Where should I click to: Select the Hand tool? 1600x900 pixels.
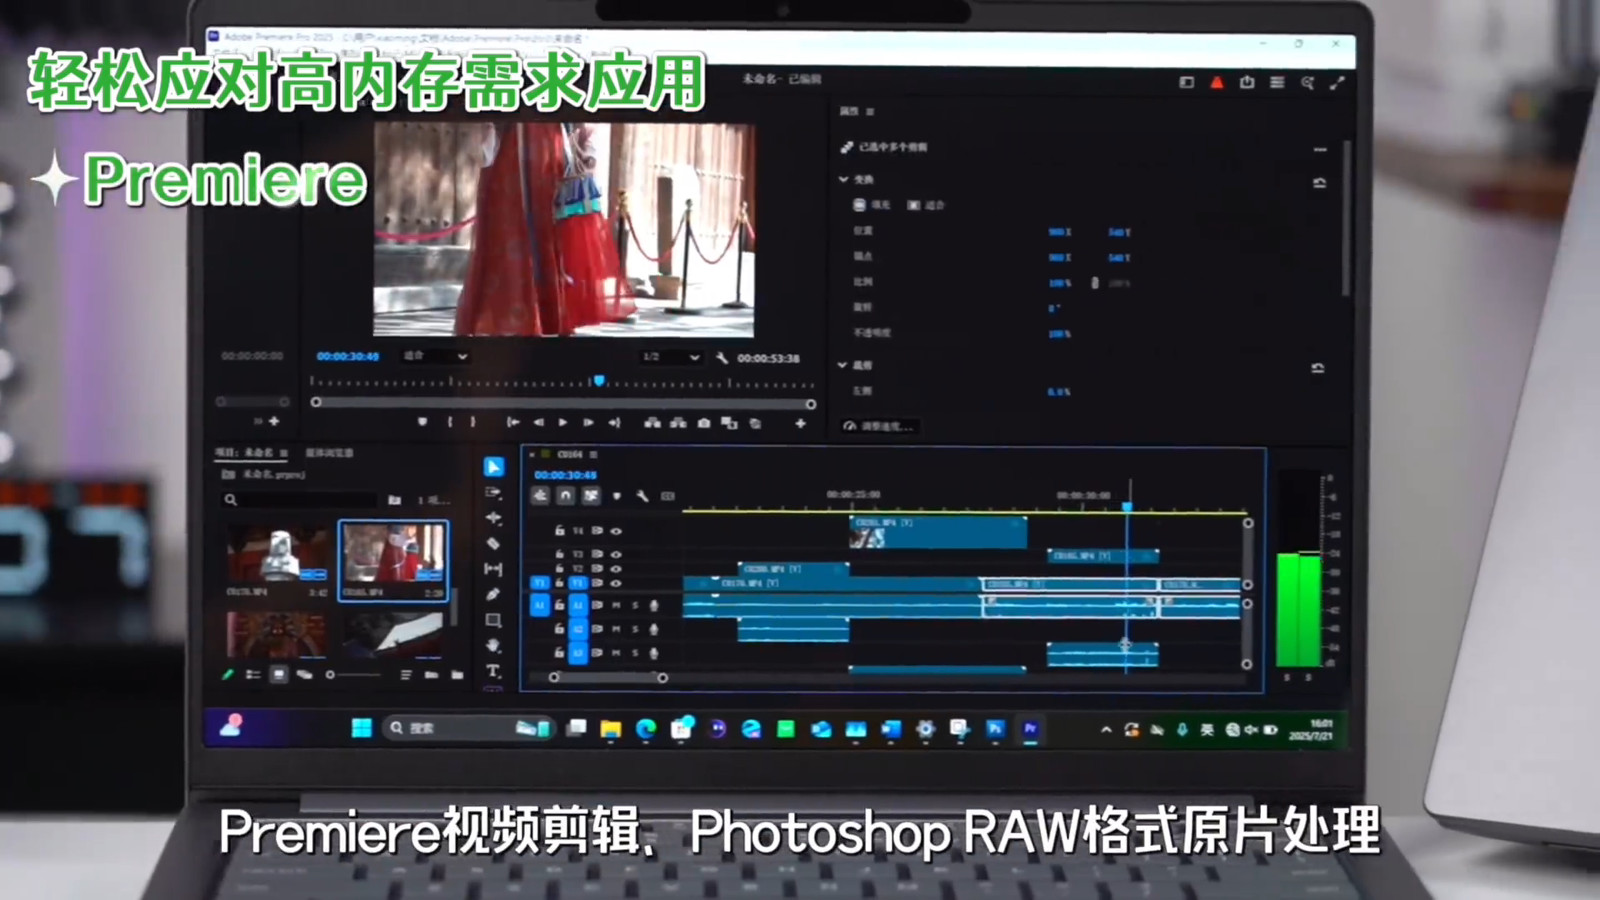click(x=493, y=645)
